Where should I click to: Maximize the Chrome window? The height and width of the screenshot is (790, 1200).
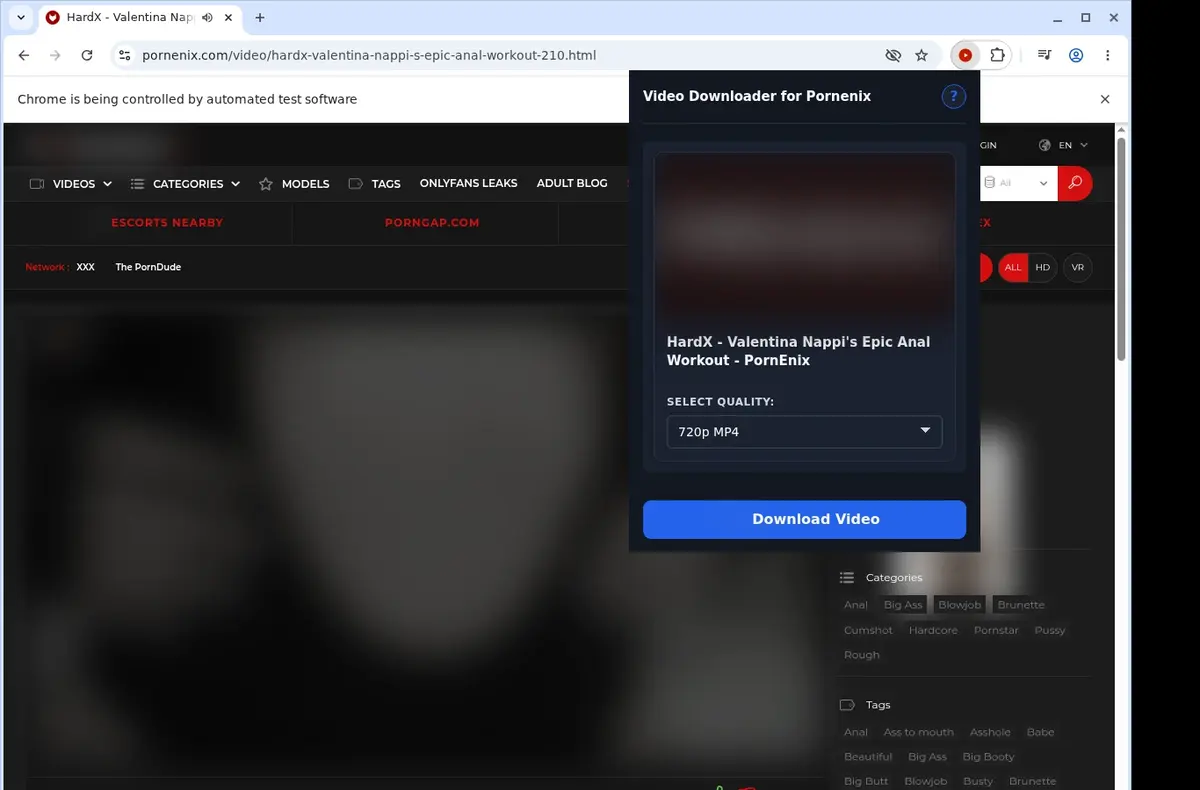pyautogui.click(x=1085, y=18)
